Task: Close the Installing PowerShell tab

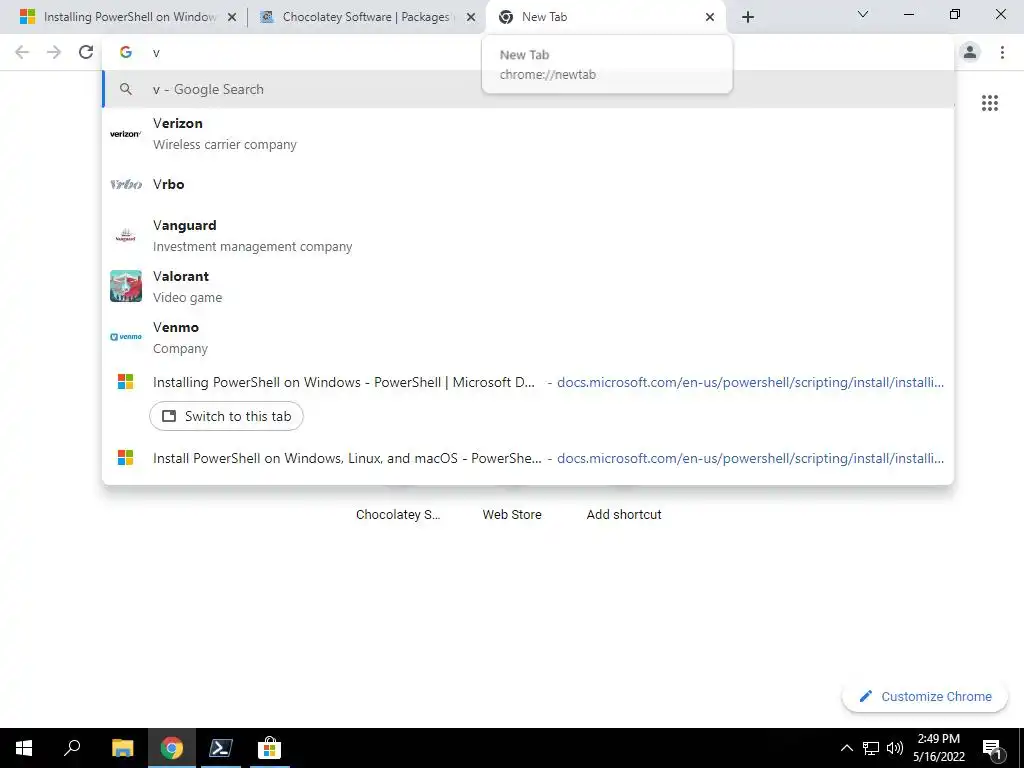Action: 231,17
